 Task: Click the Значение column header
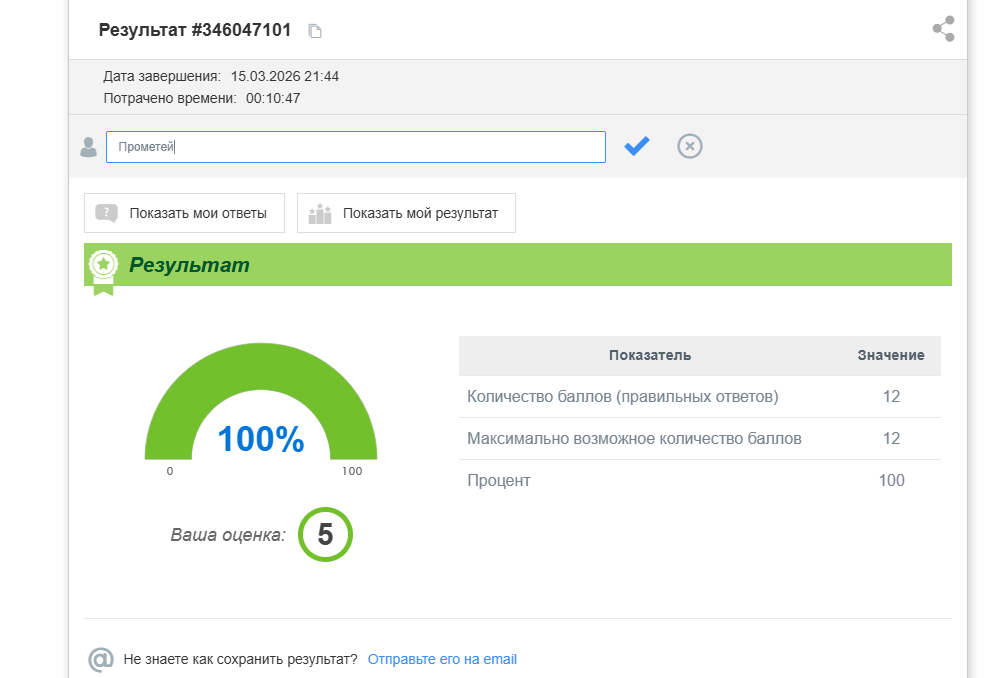(x=890, y=355)
